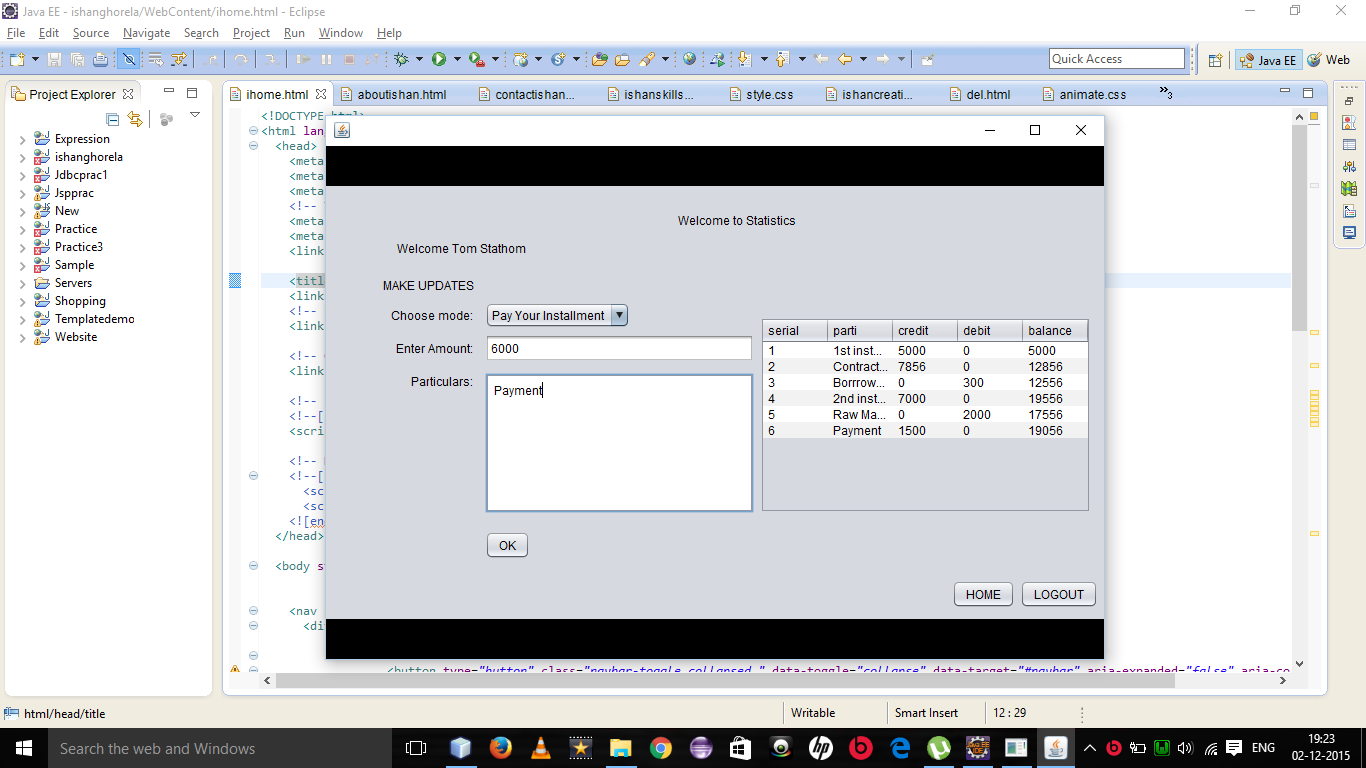
Task: Switch to the aboutishan.html editor tab
Action: [401, 95]
